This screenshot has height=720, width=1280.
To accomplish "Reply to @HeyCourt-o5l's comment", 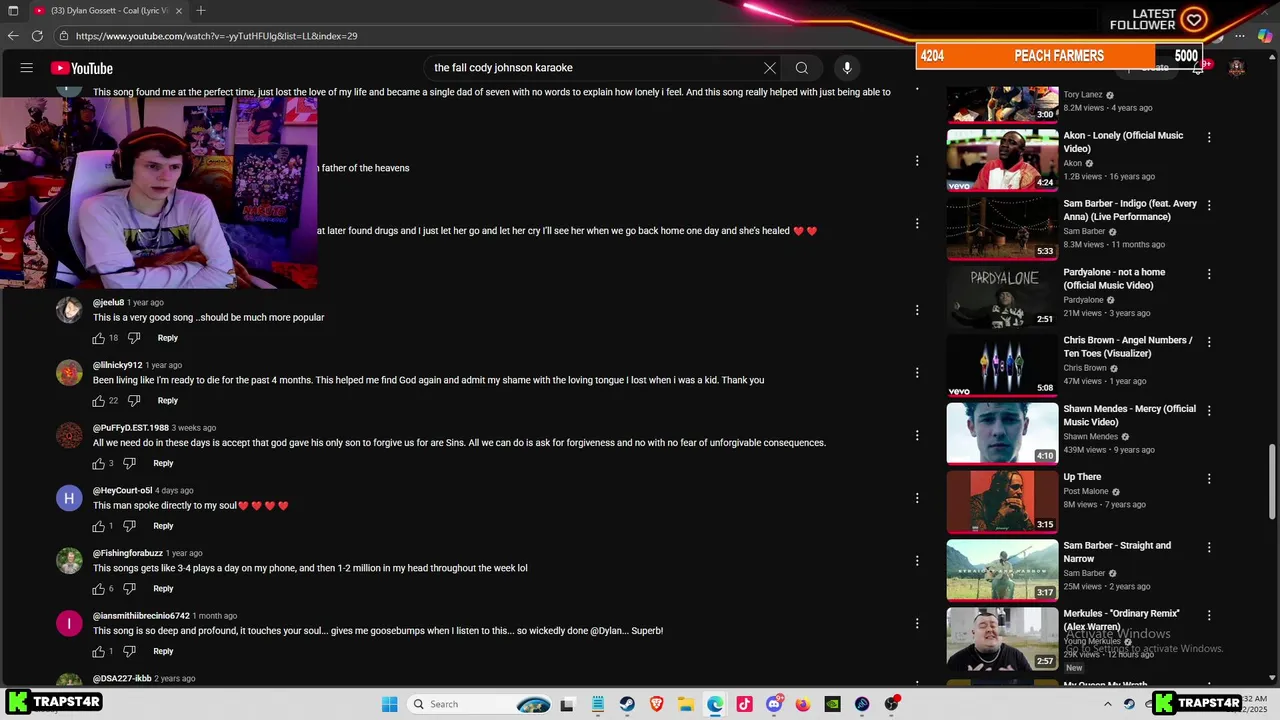I will (163, 526).
